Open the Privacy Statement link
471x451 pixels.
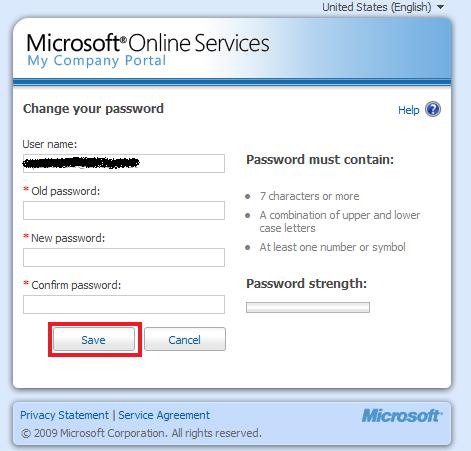64,415
